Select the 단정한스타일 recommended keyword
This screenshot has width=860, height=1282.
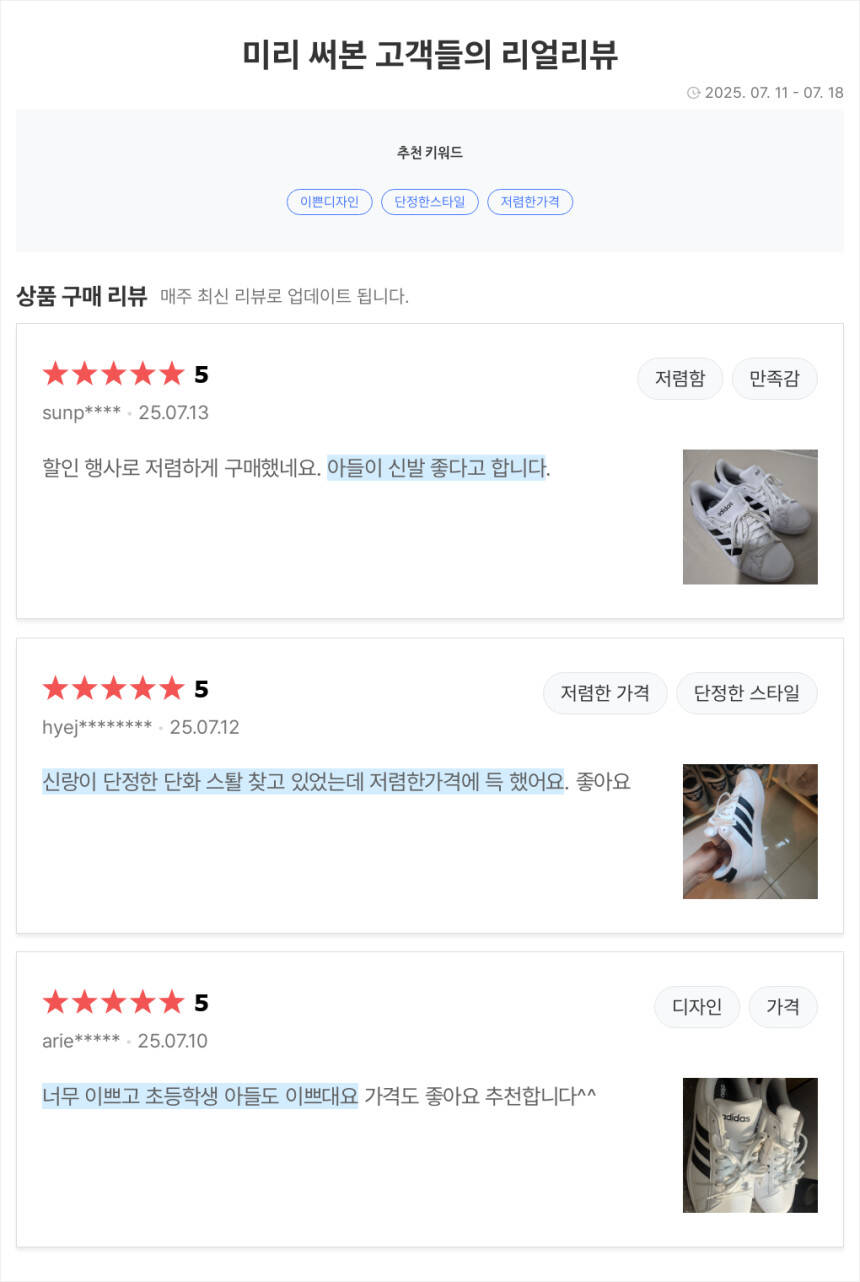click(430, 202)
